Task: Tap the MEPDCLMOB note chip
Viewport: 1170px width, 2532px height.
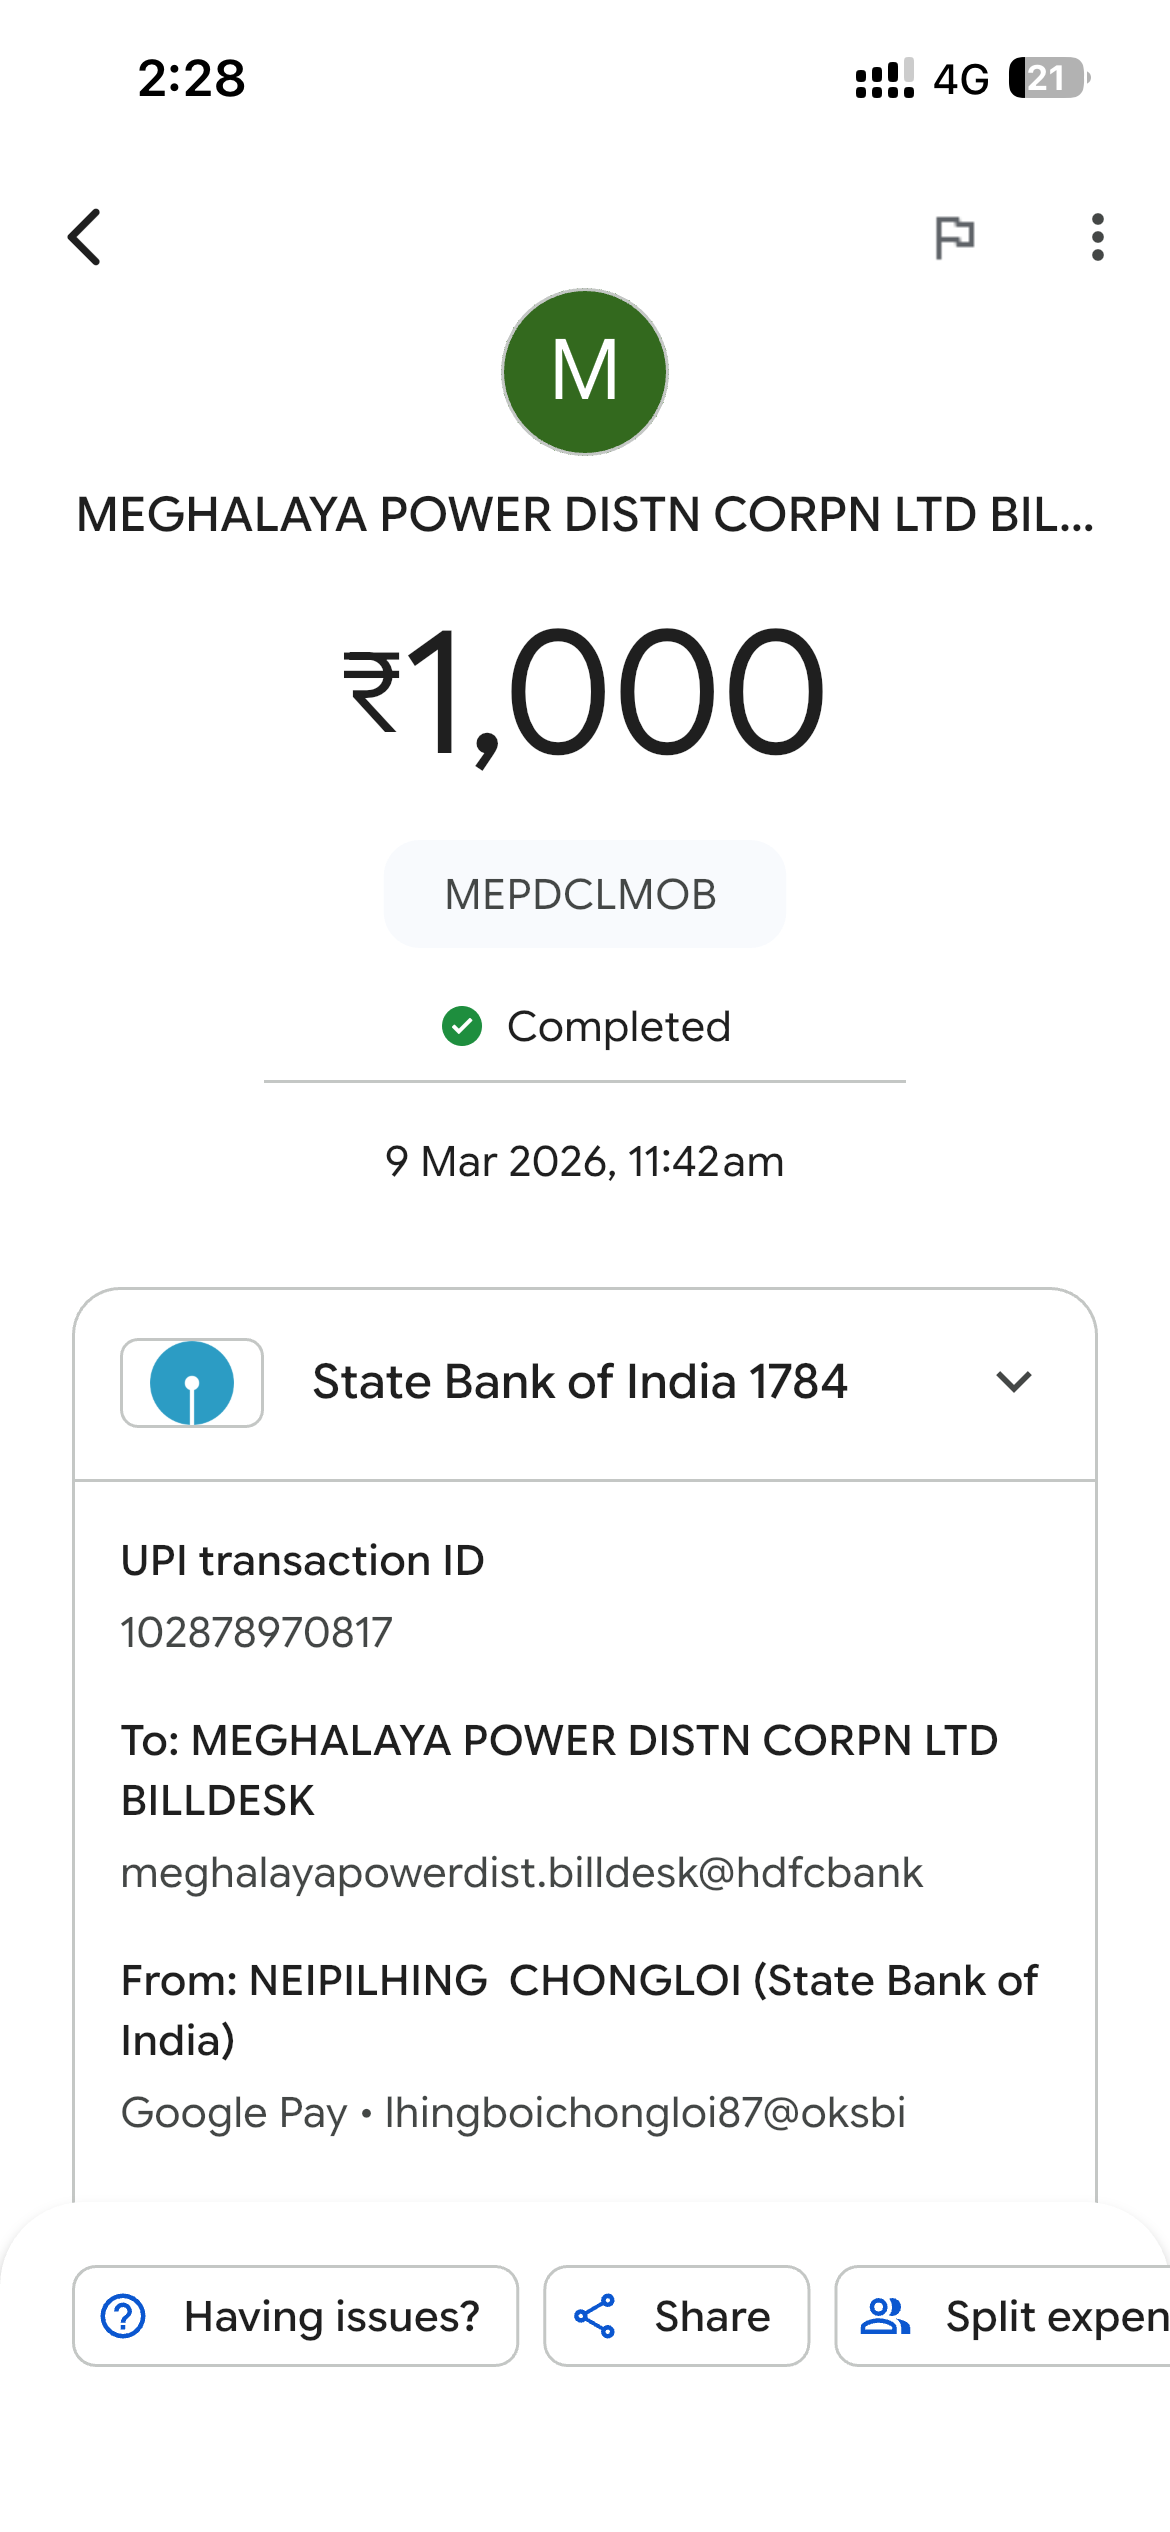Action: click(x=584, y=894)
